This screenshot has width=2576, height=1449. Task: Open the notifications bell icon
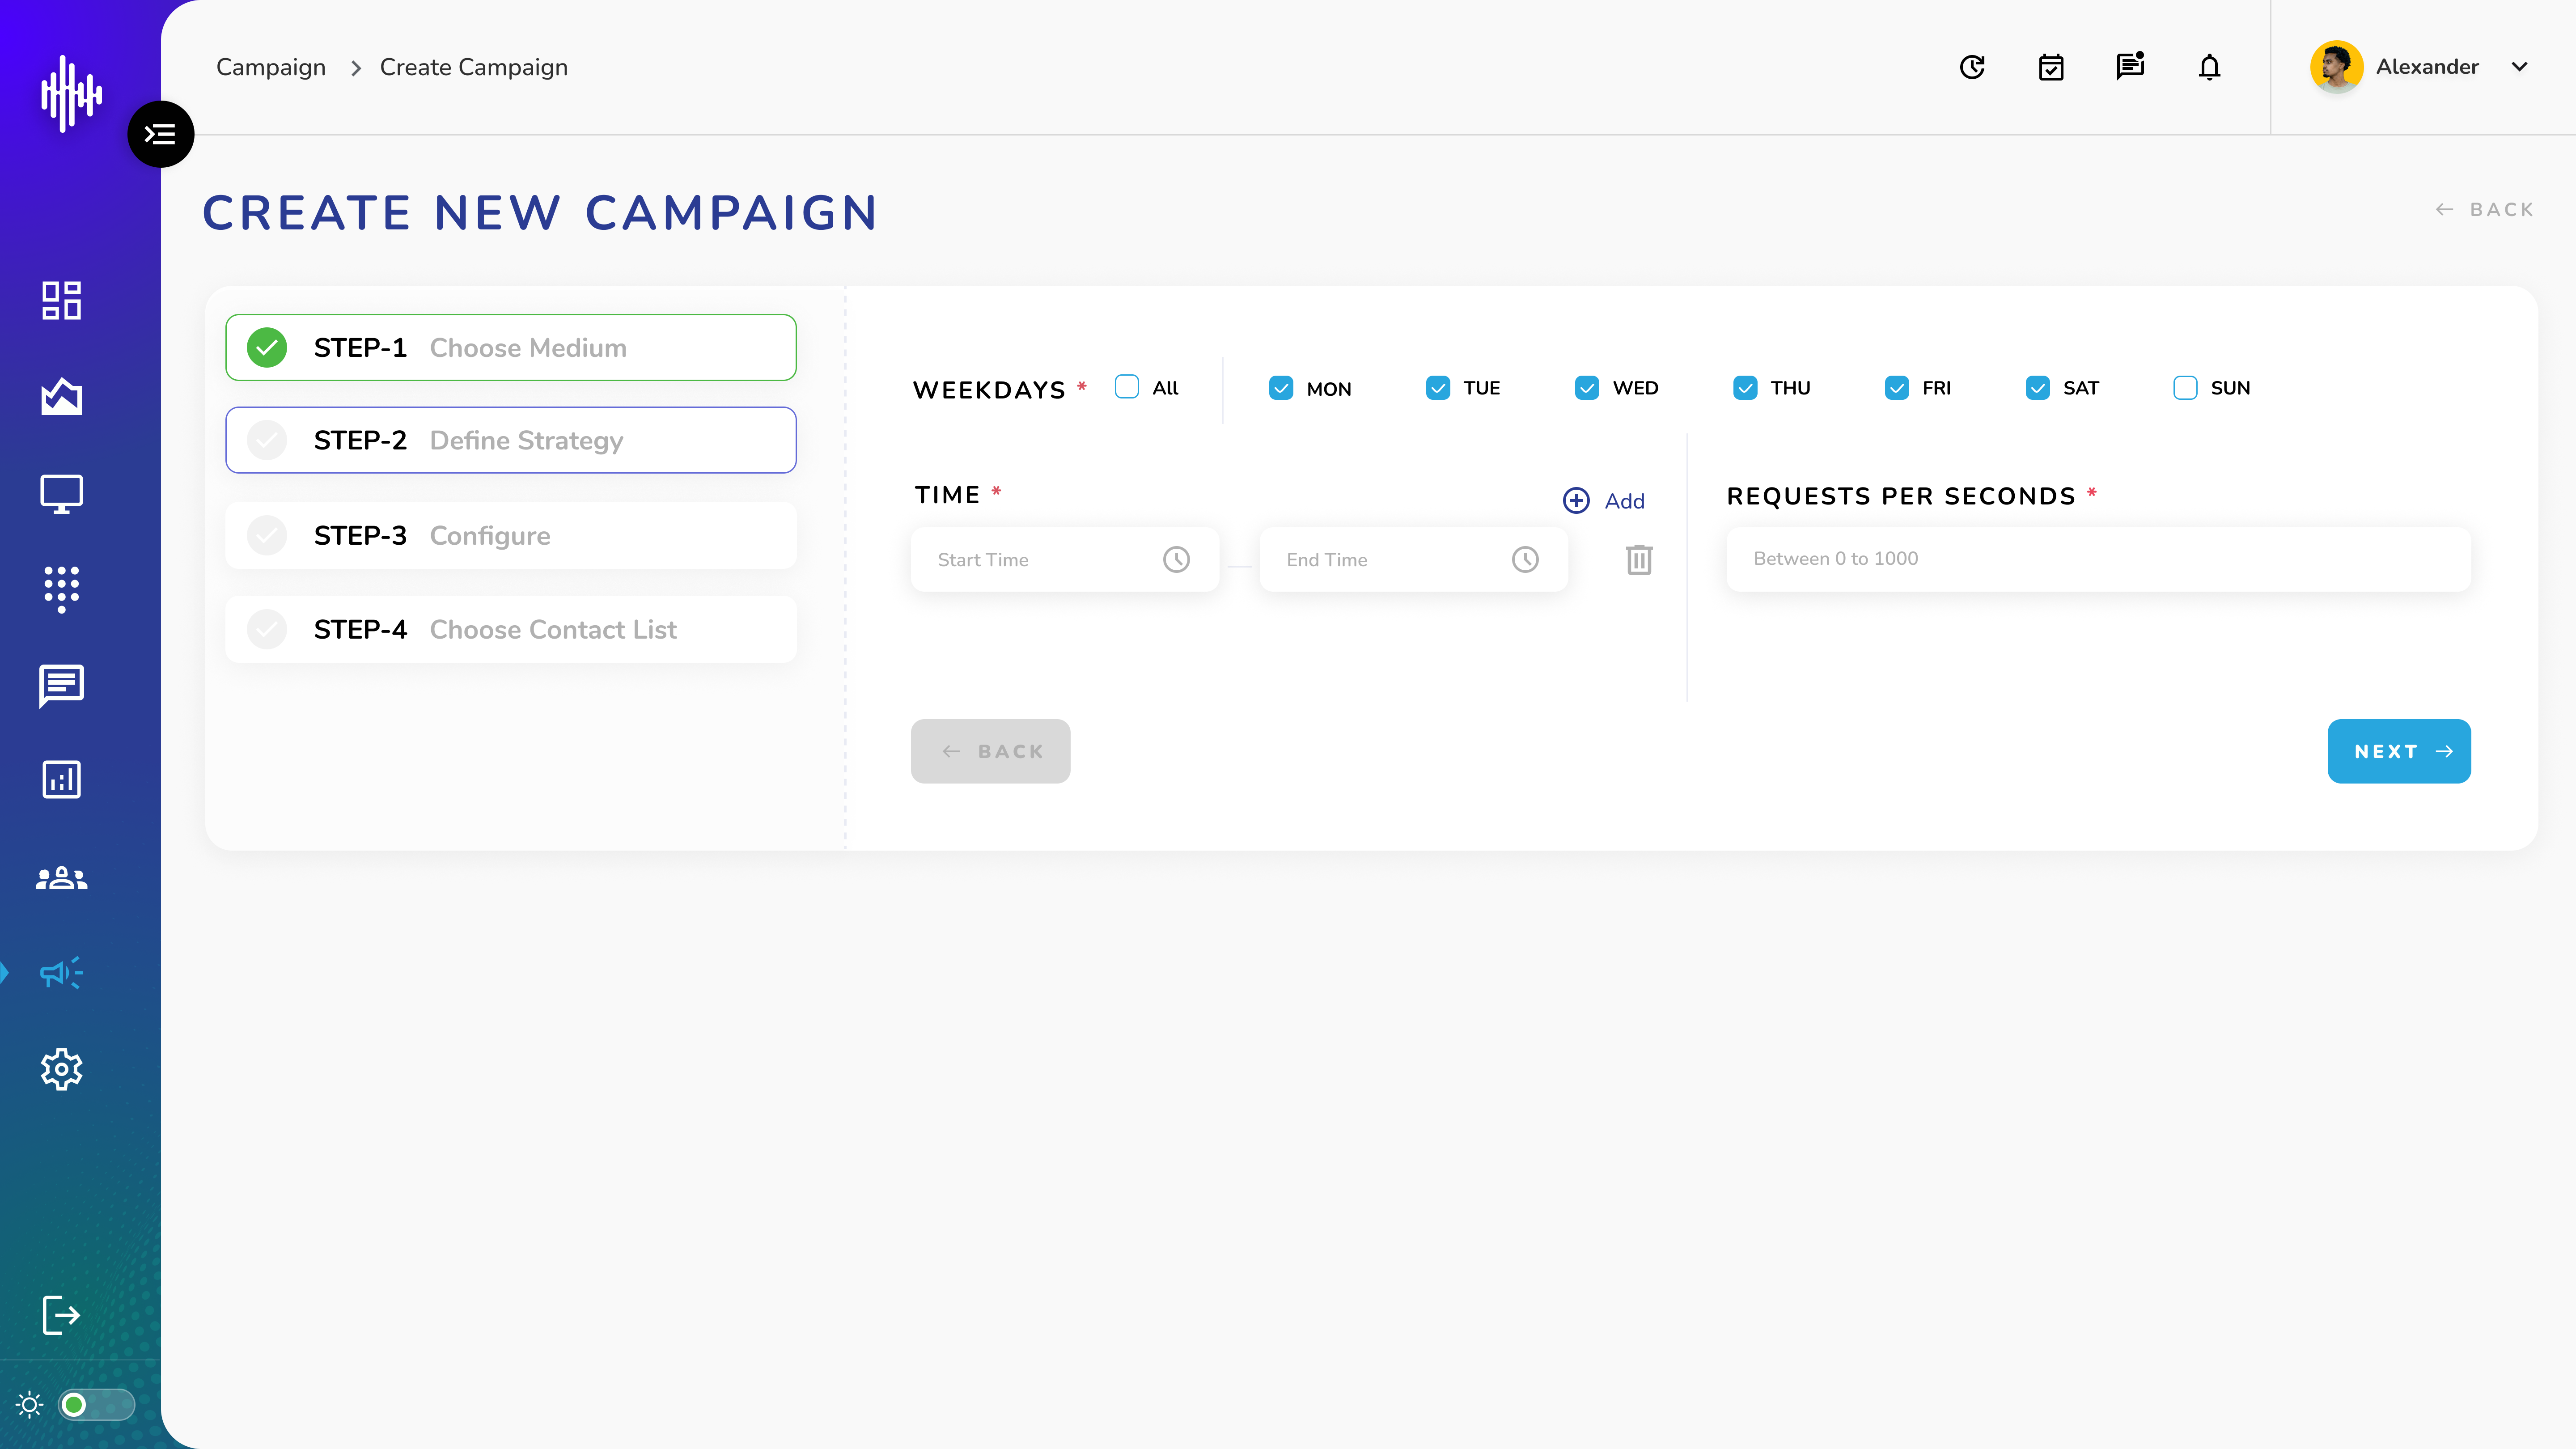pyautogui.click(x=2209, y=67)
